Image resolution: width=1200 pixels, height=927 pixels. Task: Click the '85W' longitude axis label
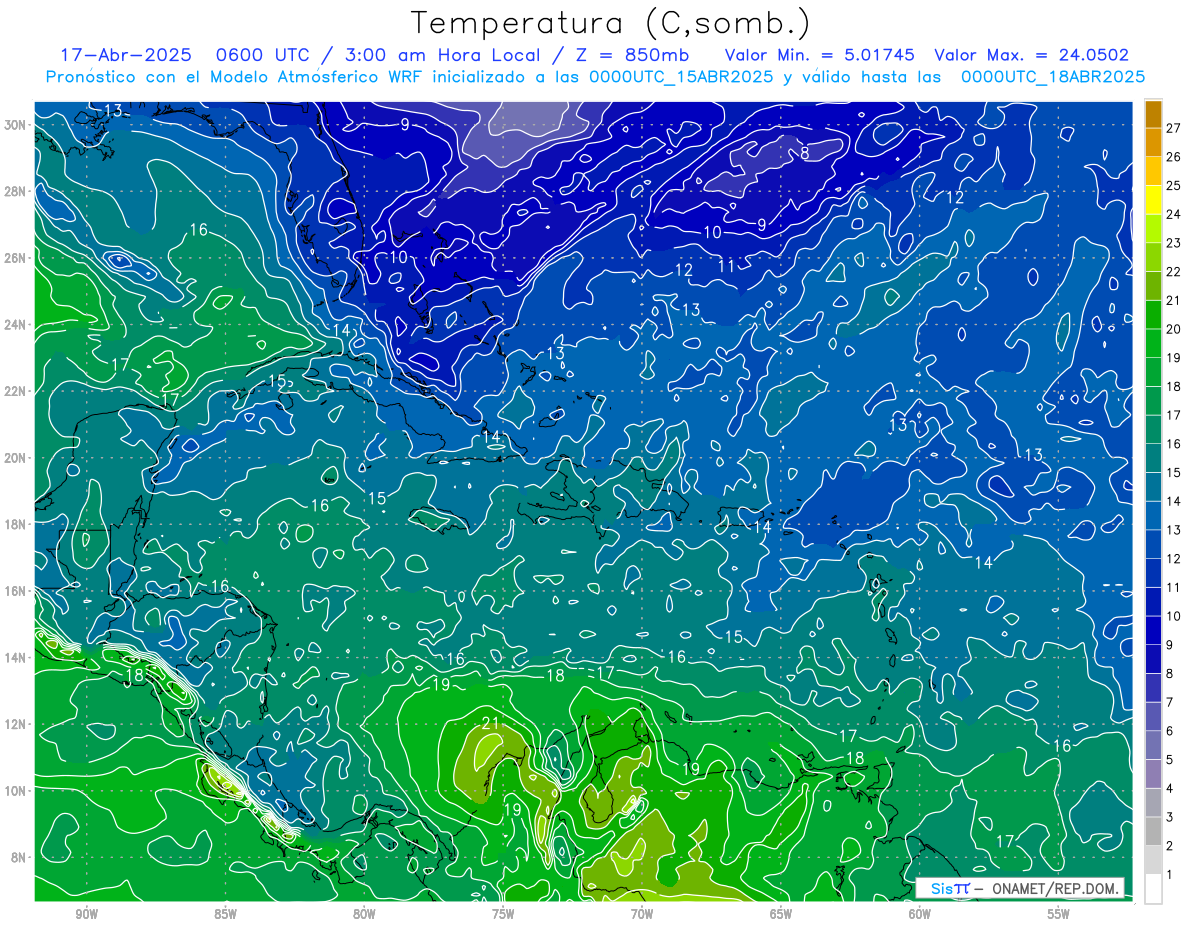click(225, 915)
